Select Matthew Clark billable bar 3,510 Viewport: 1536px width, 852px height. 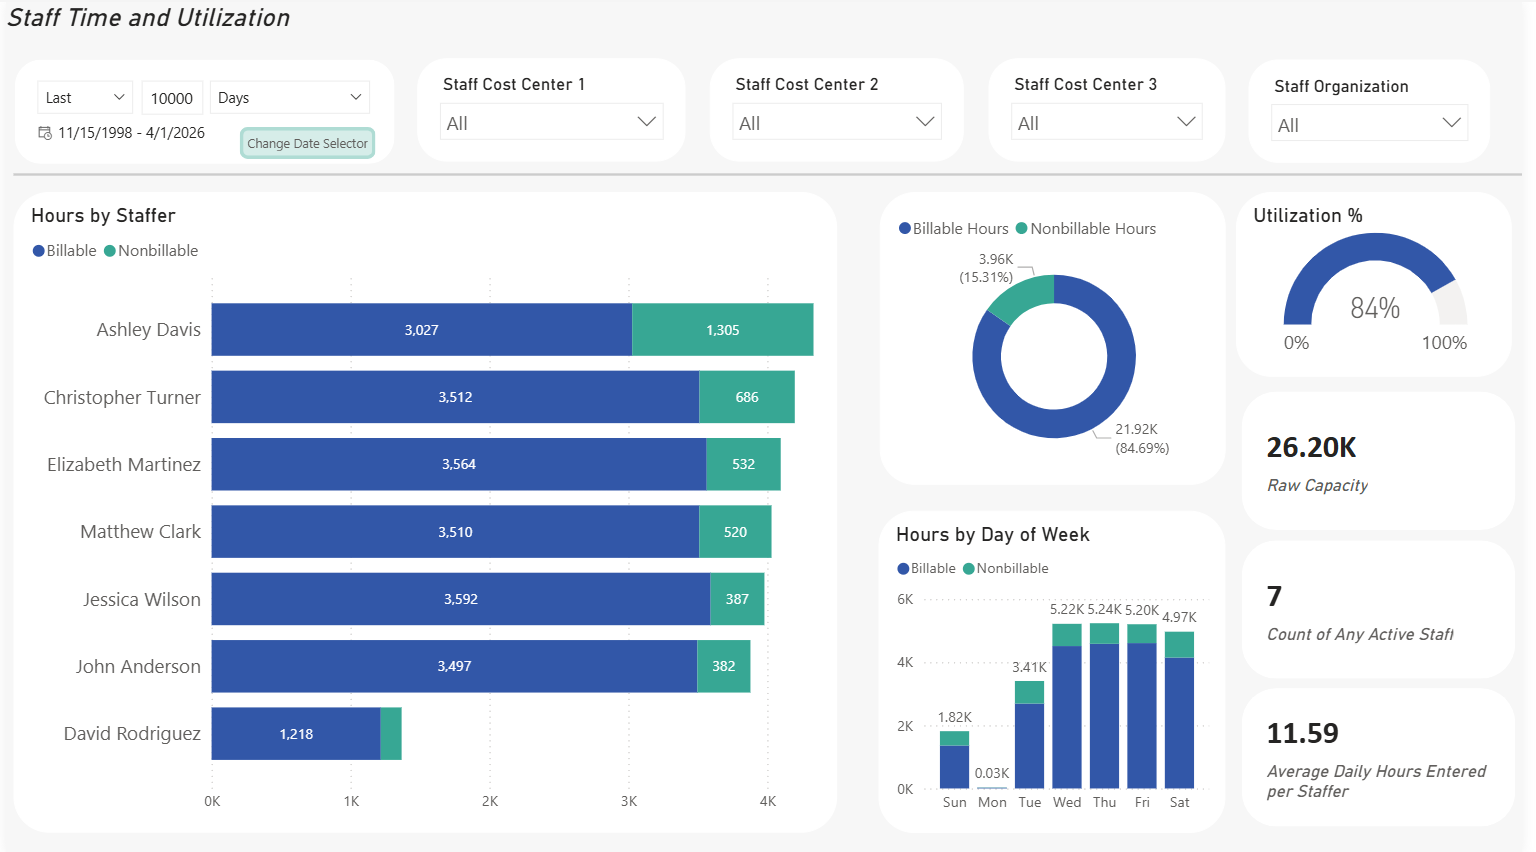tap(455, 532)
